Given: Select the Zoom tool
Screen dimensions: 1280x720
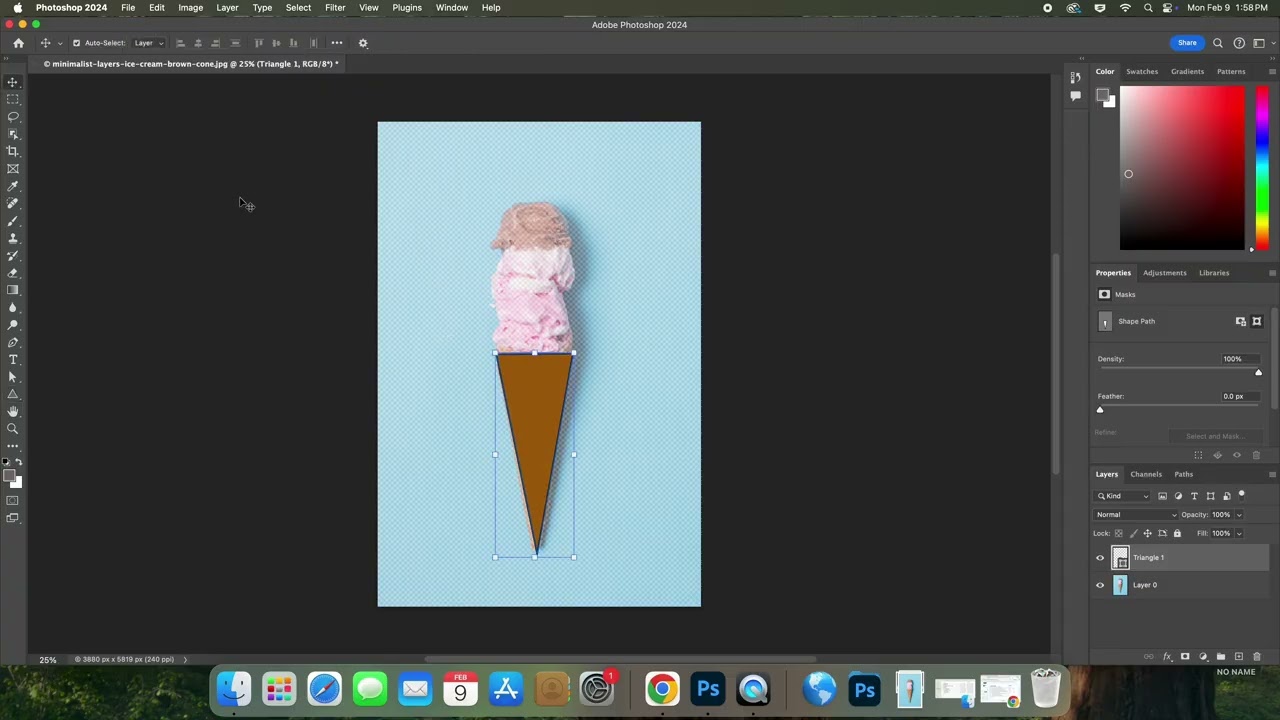Looking at the screenshot, I should (x=13, y=429).
